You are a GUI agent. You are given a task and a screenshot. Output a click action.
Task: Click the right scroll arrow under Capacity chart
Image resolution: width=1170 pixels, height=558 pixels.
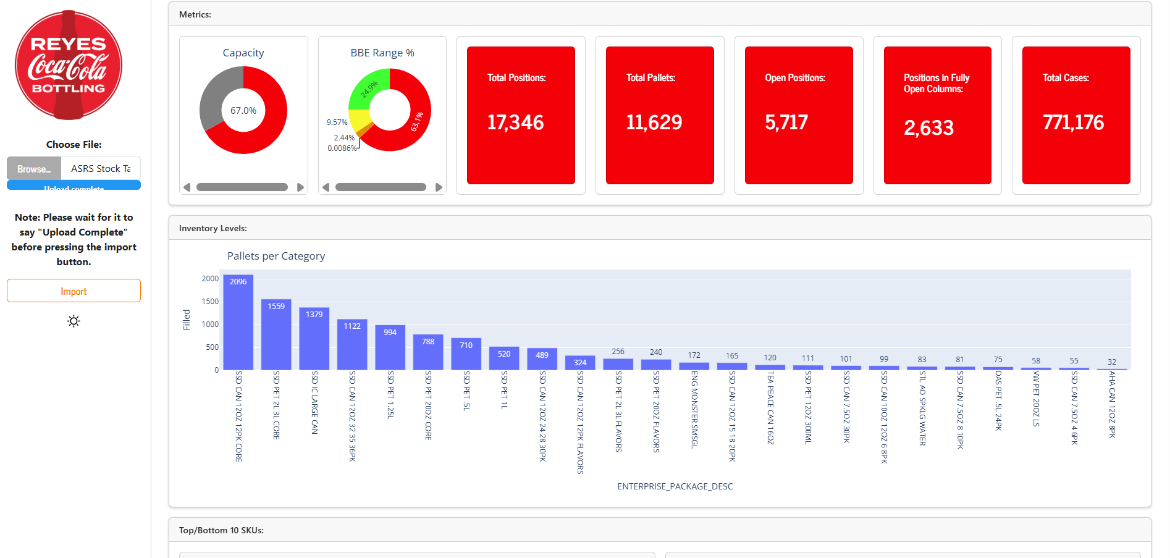pos(301,187)
